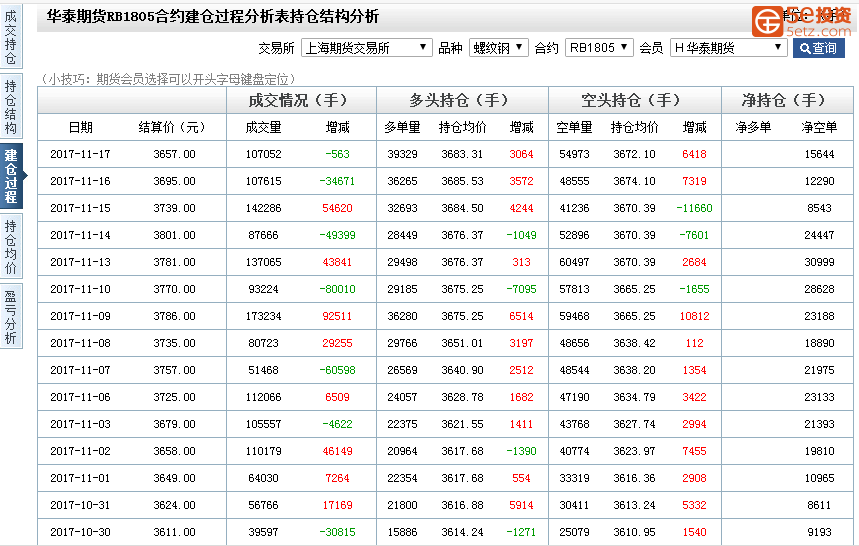Viewport: 859px width, 546px height.
Task: Switch to the 持仓均价 side tab
Action: click(x=11, y=246)
